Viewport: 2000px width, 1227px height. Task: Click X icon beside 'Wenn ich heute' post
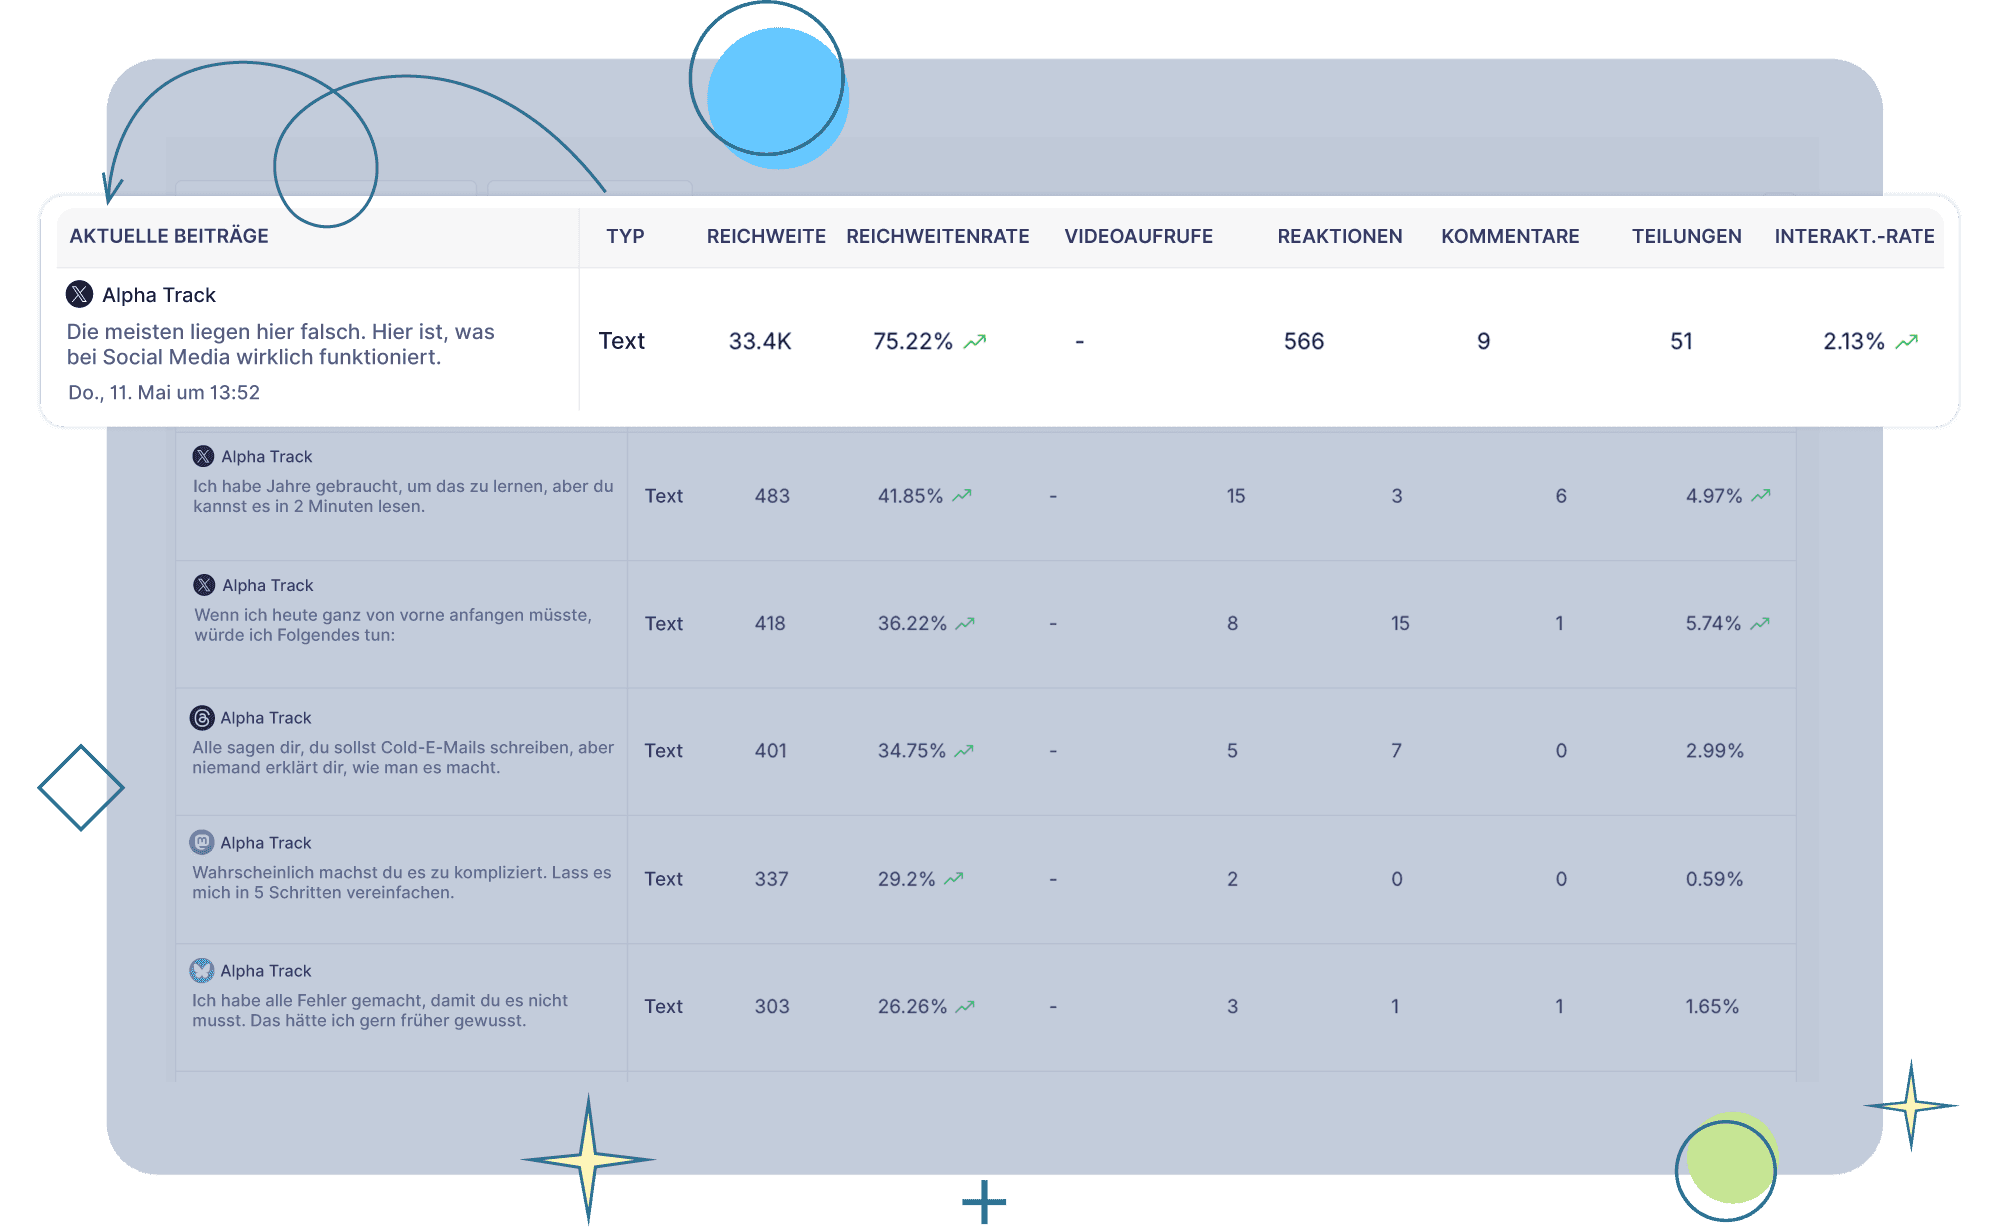click(204, 585)
